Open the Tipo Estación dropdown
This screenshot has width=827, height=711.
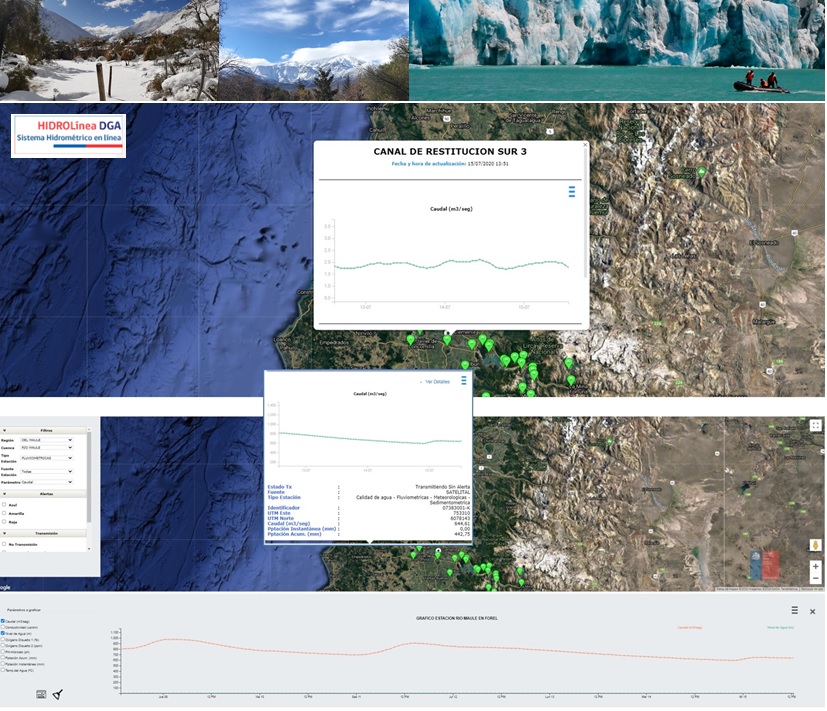[46, 458]
